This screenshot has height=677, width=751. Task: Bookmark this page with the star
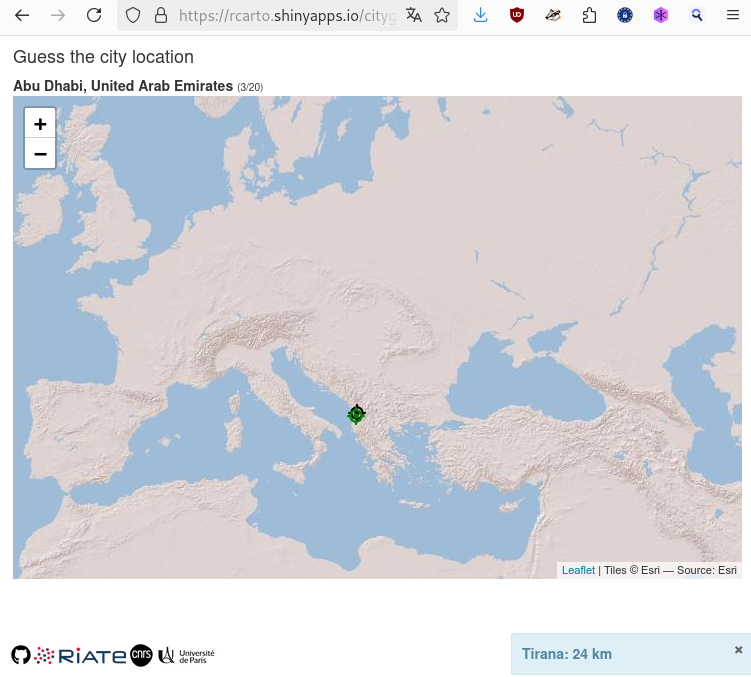[442, 16]
